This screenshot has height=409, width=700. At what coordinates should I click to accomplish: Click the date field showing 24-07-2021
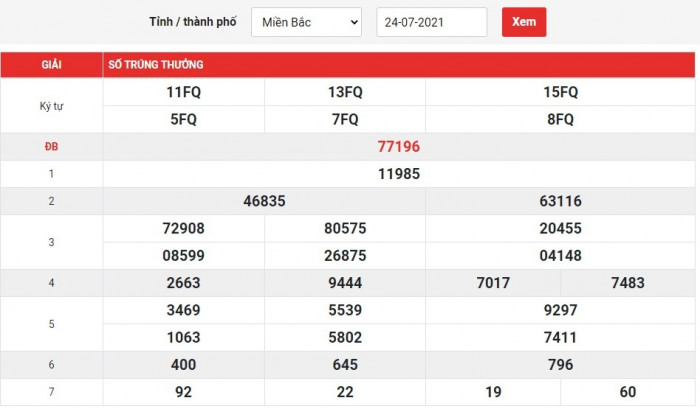431,22
